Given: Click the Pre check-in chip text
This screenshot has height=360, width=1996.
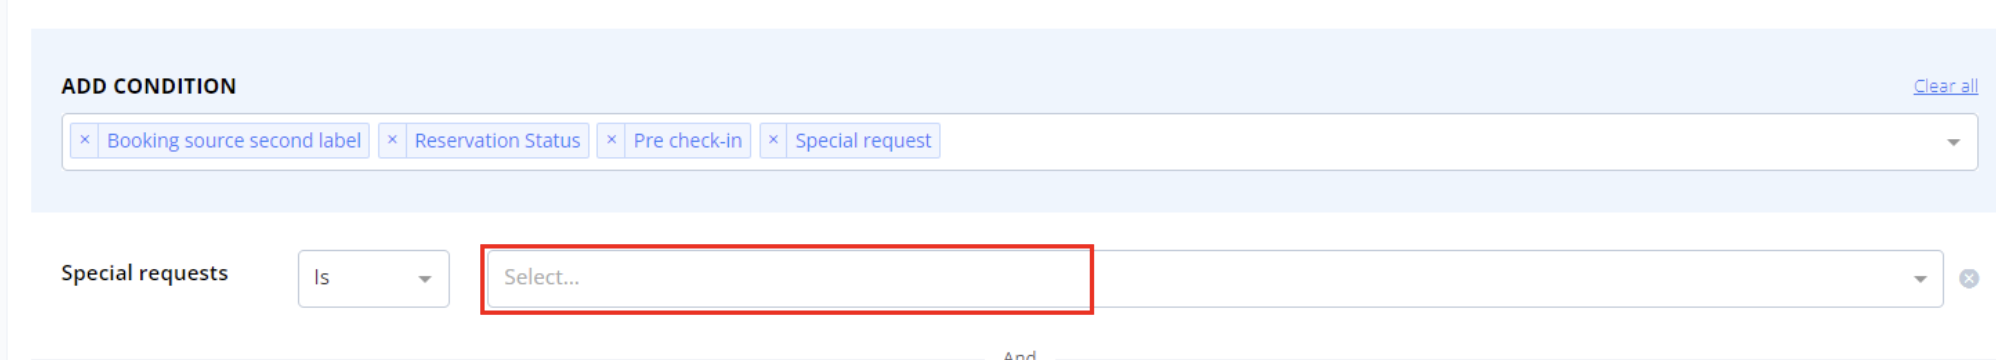Looking at the screenshot, I should [x=688, y=141].
